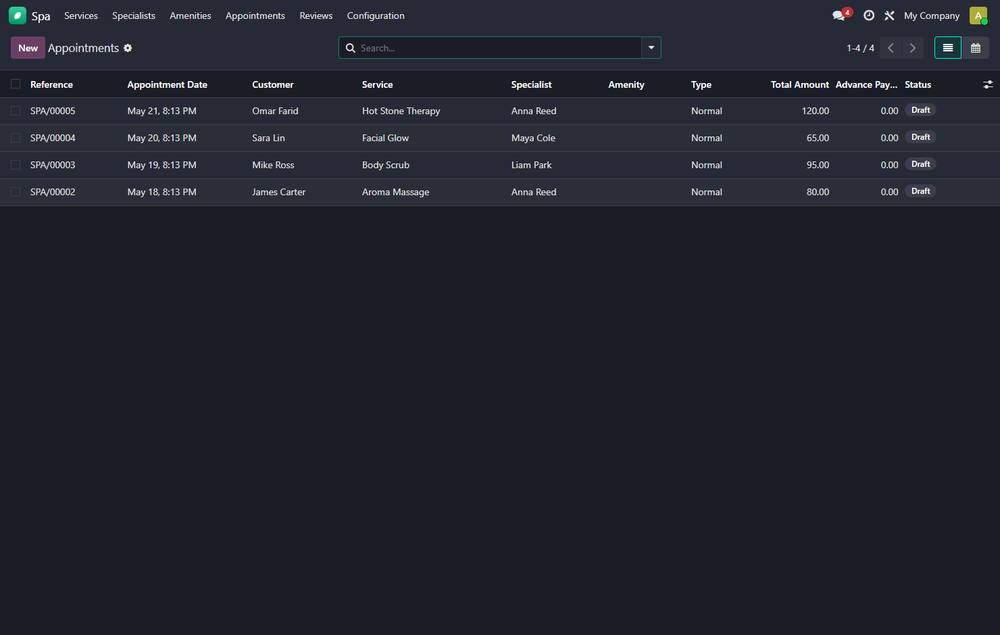Click specialist Liam Park
Screen dimensions: 1000x635
point(531,164)
